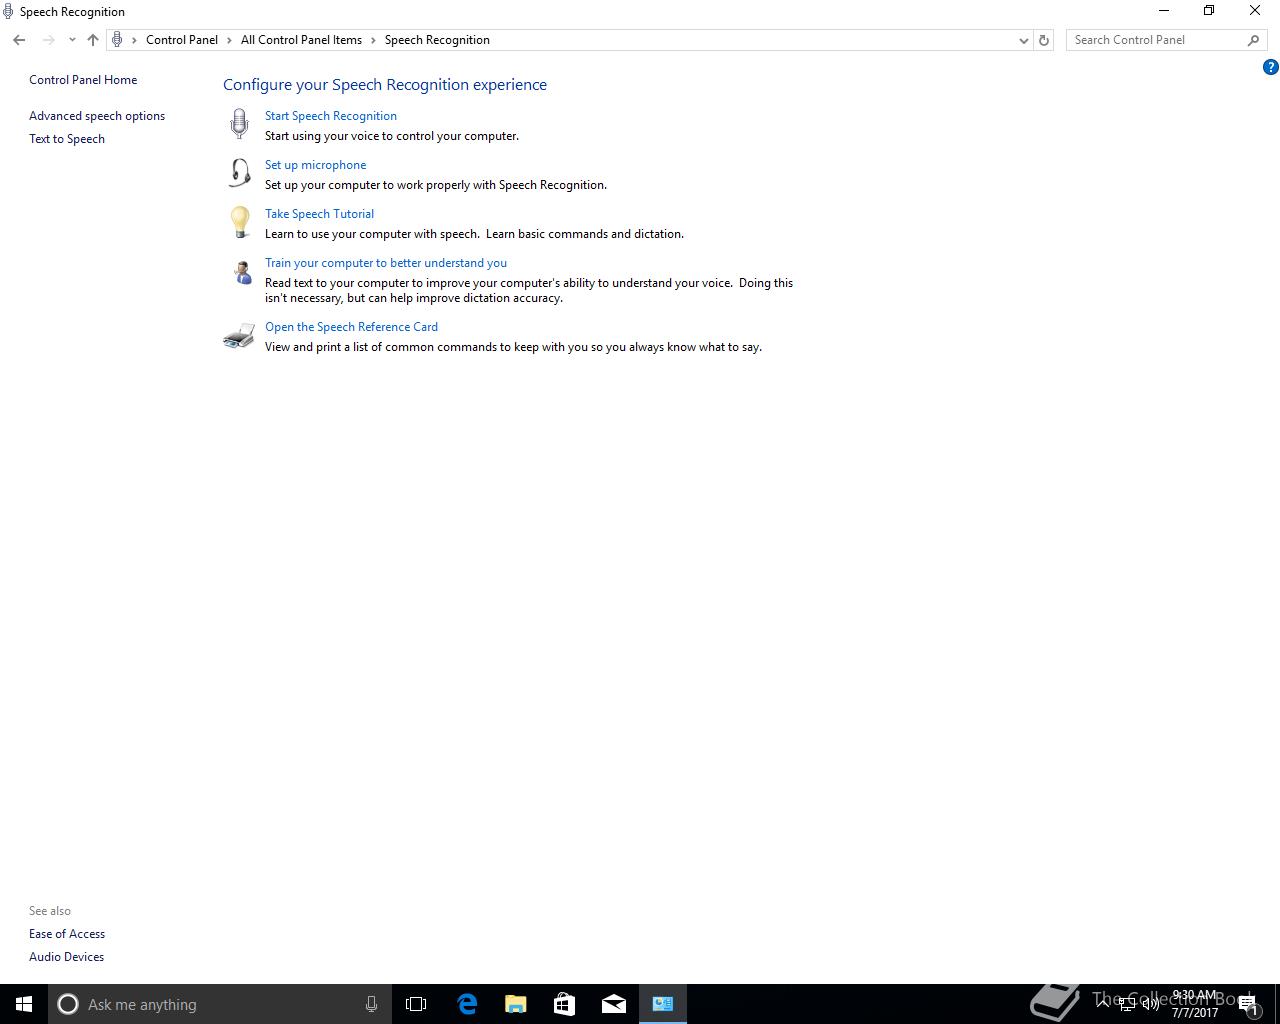Image resolution: width=1280 pixels, height=1024 pixels.
Task: Expand the chevron before Control Panel breadcrumb
Action: pyautogui.click(x=134, y=40)
